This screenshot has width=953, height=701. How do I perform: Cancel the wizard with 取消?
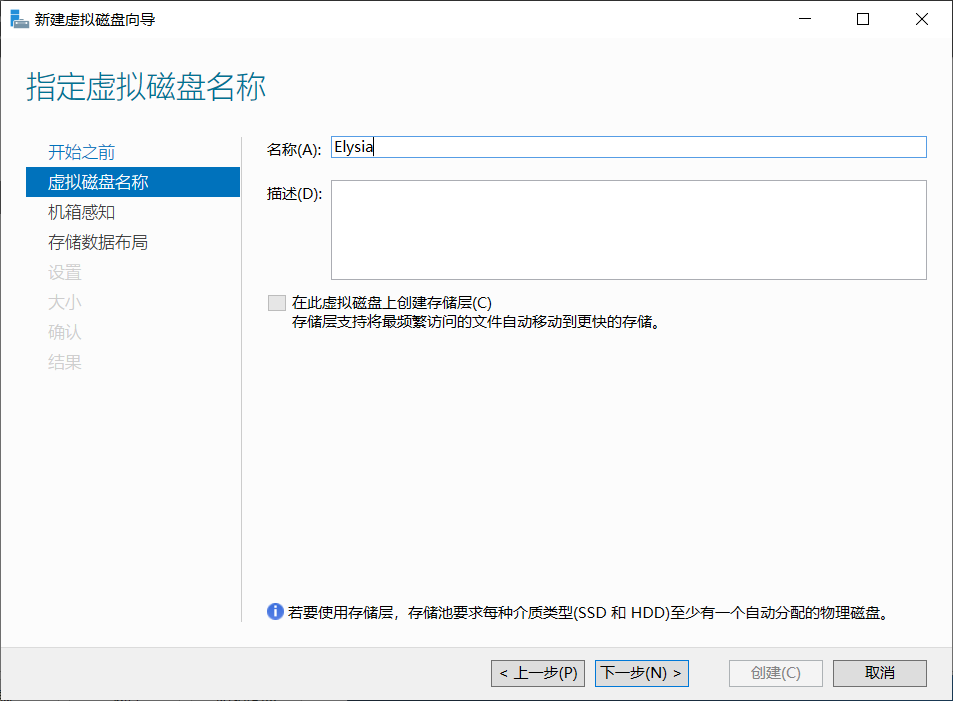click(x=879, y=673)
